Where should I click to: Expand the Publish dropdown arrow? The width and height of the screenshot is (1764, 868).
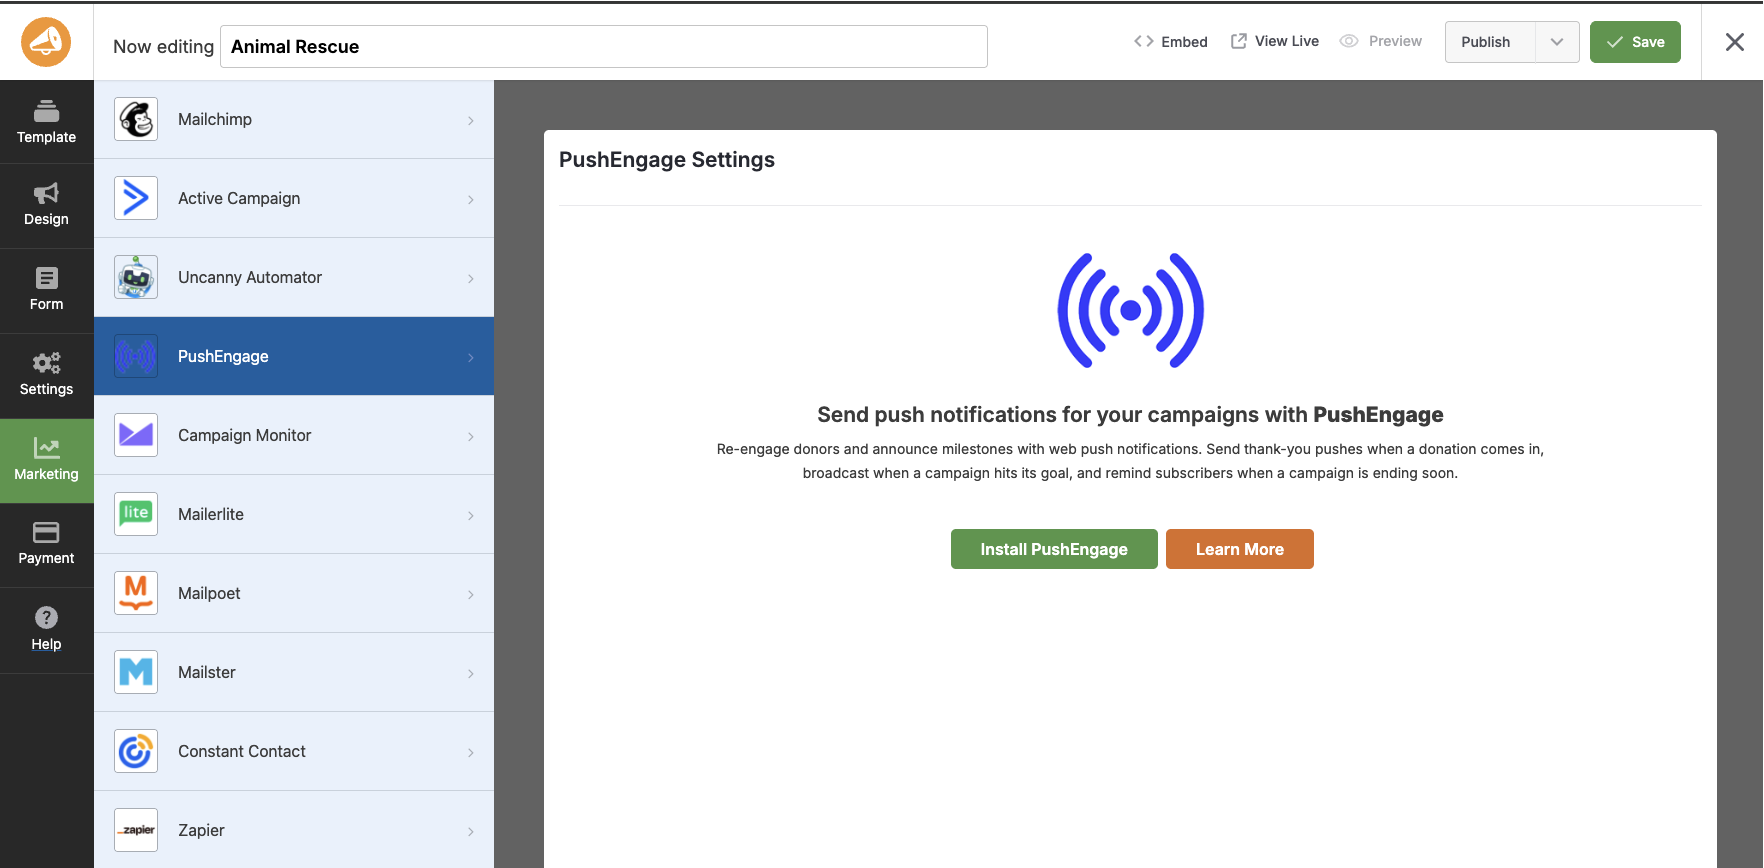(x=1557, y=42)
